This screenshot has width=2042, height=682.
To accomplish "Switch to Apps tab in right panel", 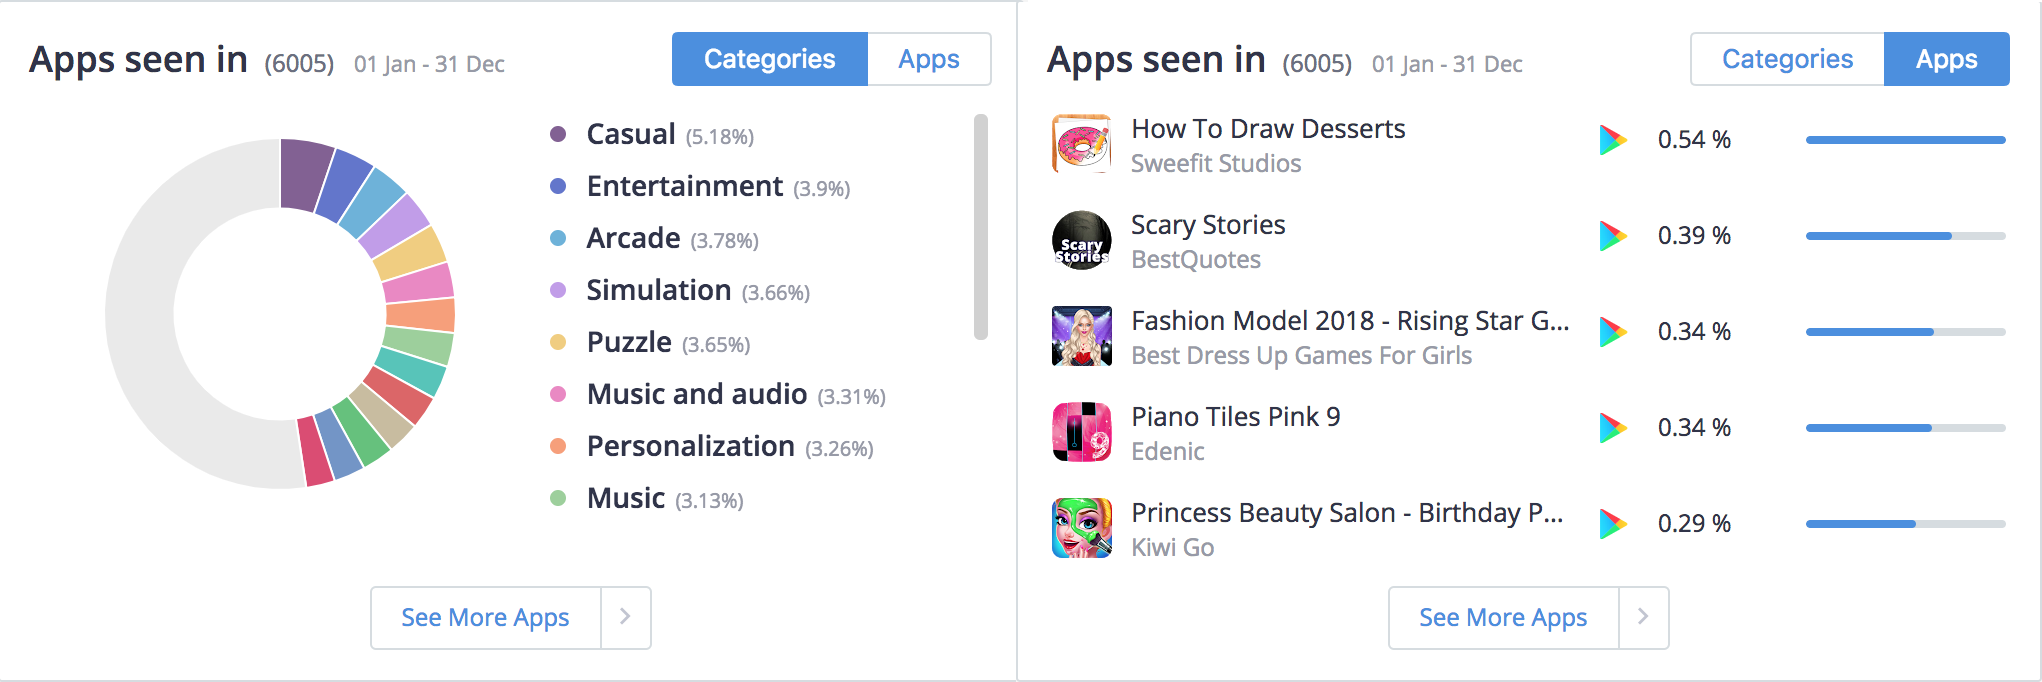I will coord(1947,59).
